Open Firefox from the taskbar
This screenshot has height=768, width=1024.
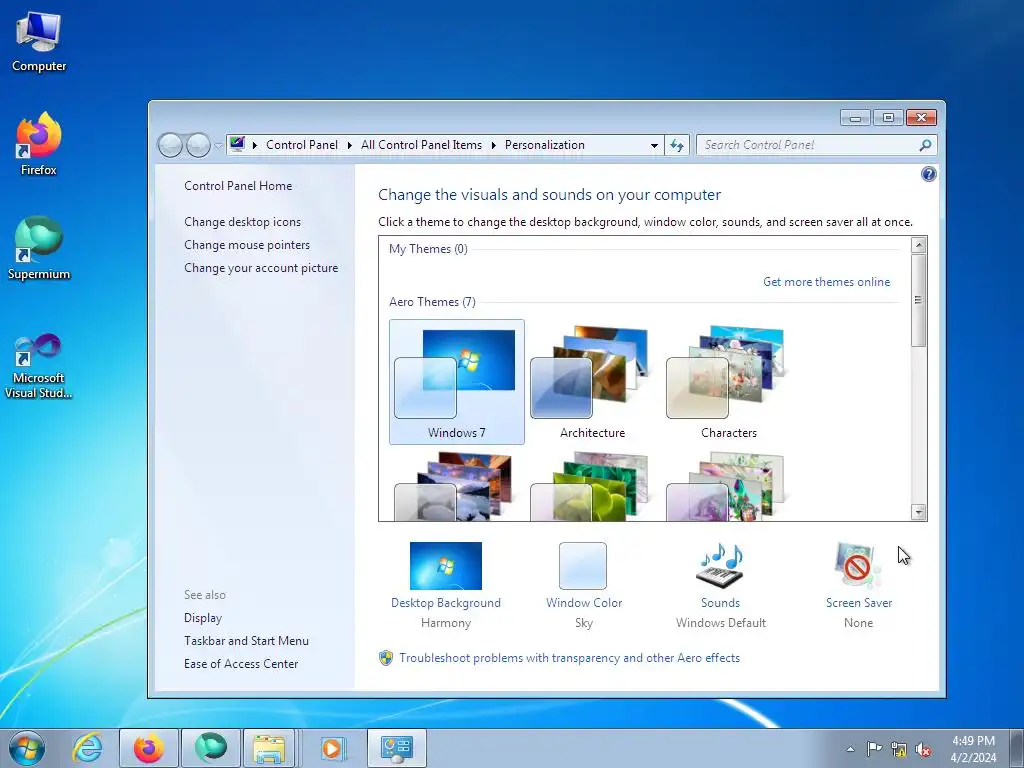[x=149, y=748]
